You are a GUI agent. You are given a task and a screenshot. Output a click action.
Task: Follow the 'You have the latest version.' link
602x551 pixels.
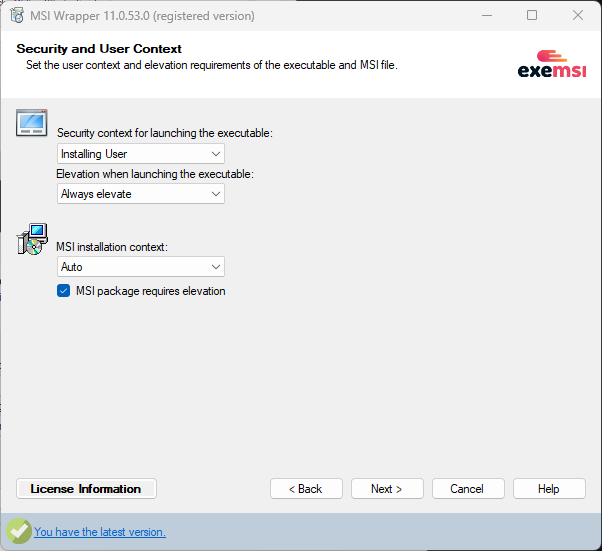100,532
